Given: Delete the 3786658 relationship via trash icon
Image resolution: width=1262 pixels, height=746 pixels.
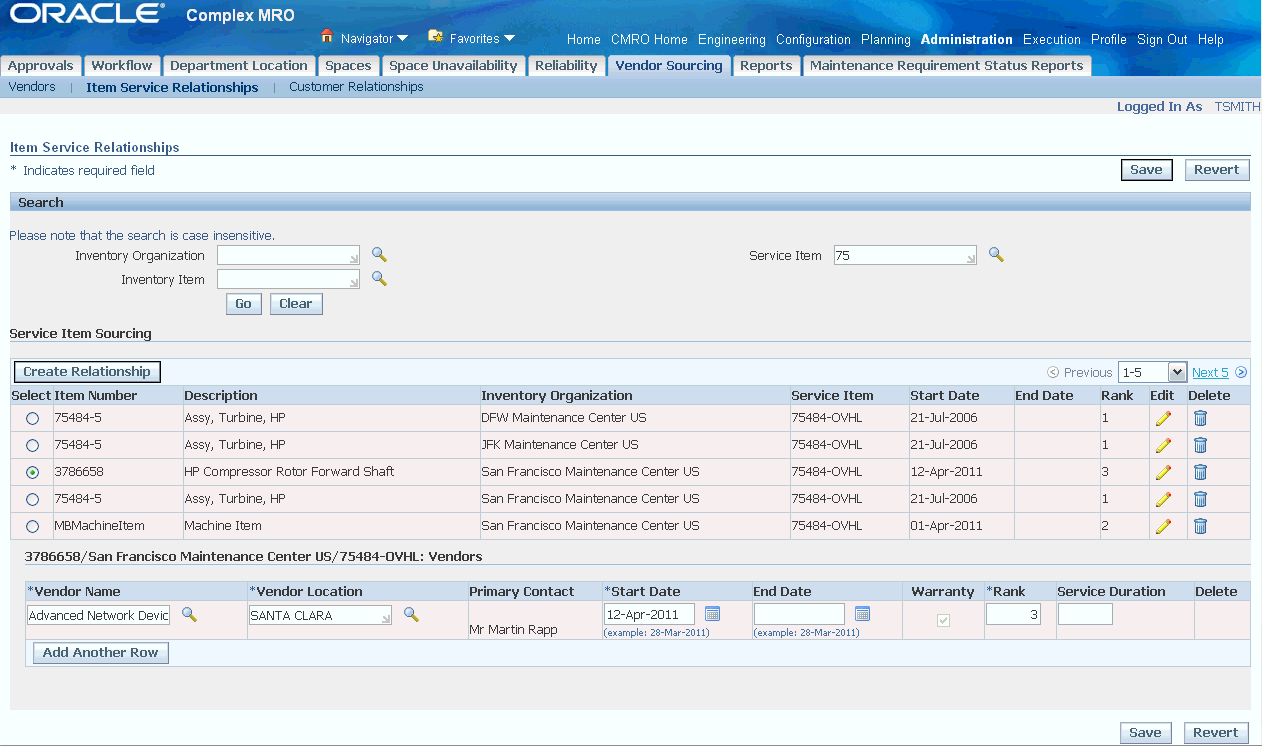Looking at the screenshot, I should 1200,472.
